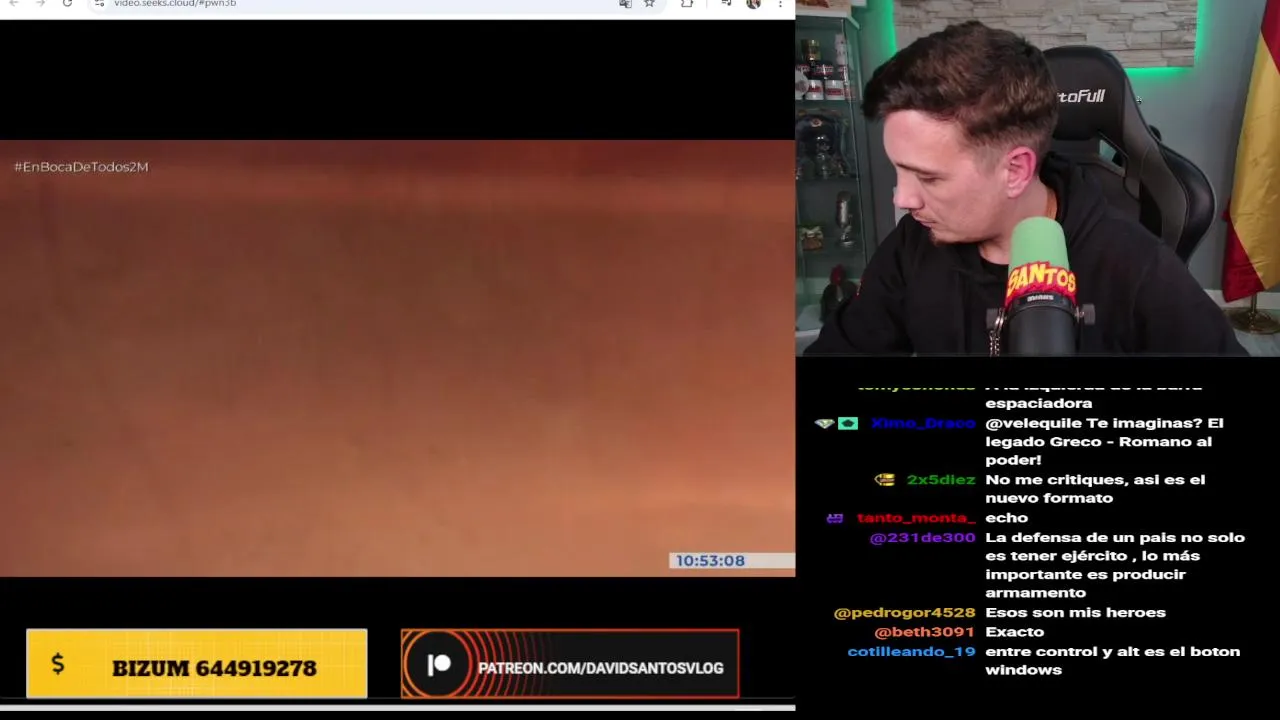The height and width of the screenshot is (720, 1280).
Task: Reload the page with the refresh icon
Action: [x=67, y=4]
